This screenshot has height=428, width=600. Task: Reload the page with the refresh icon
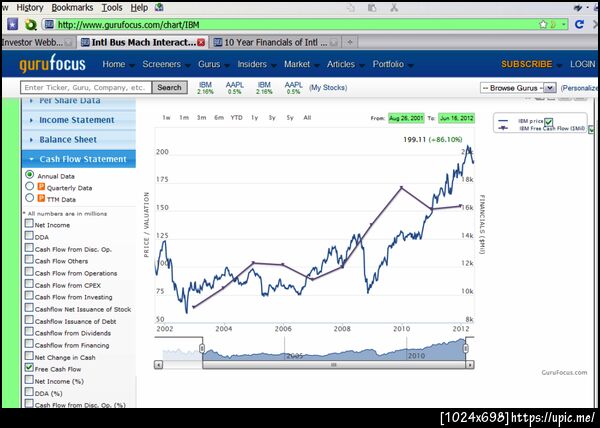point(579,24)
